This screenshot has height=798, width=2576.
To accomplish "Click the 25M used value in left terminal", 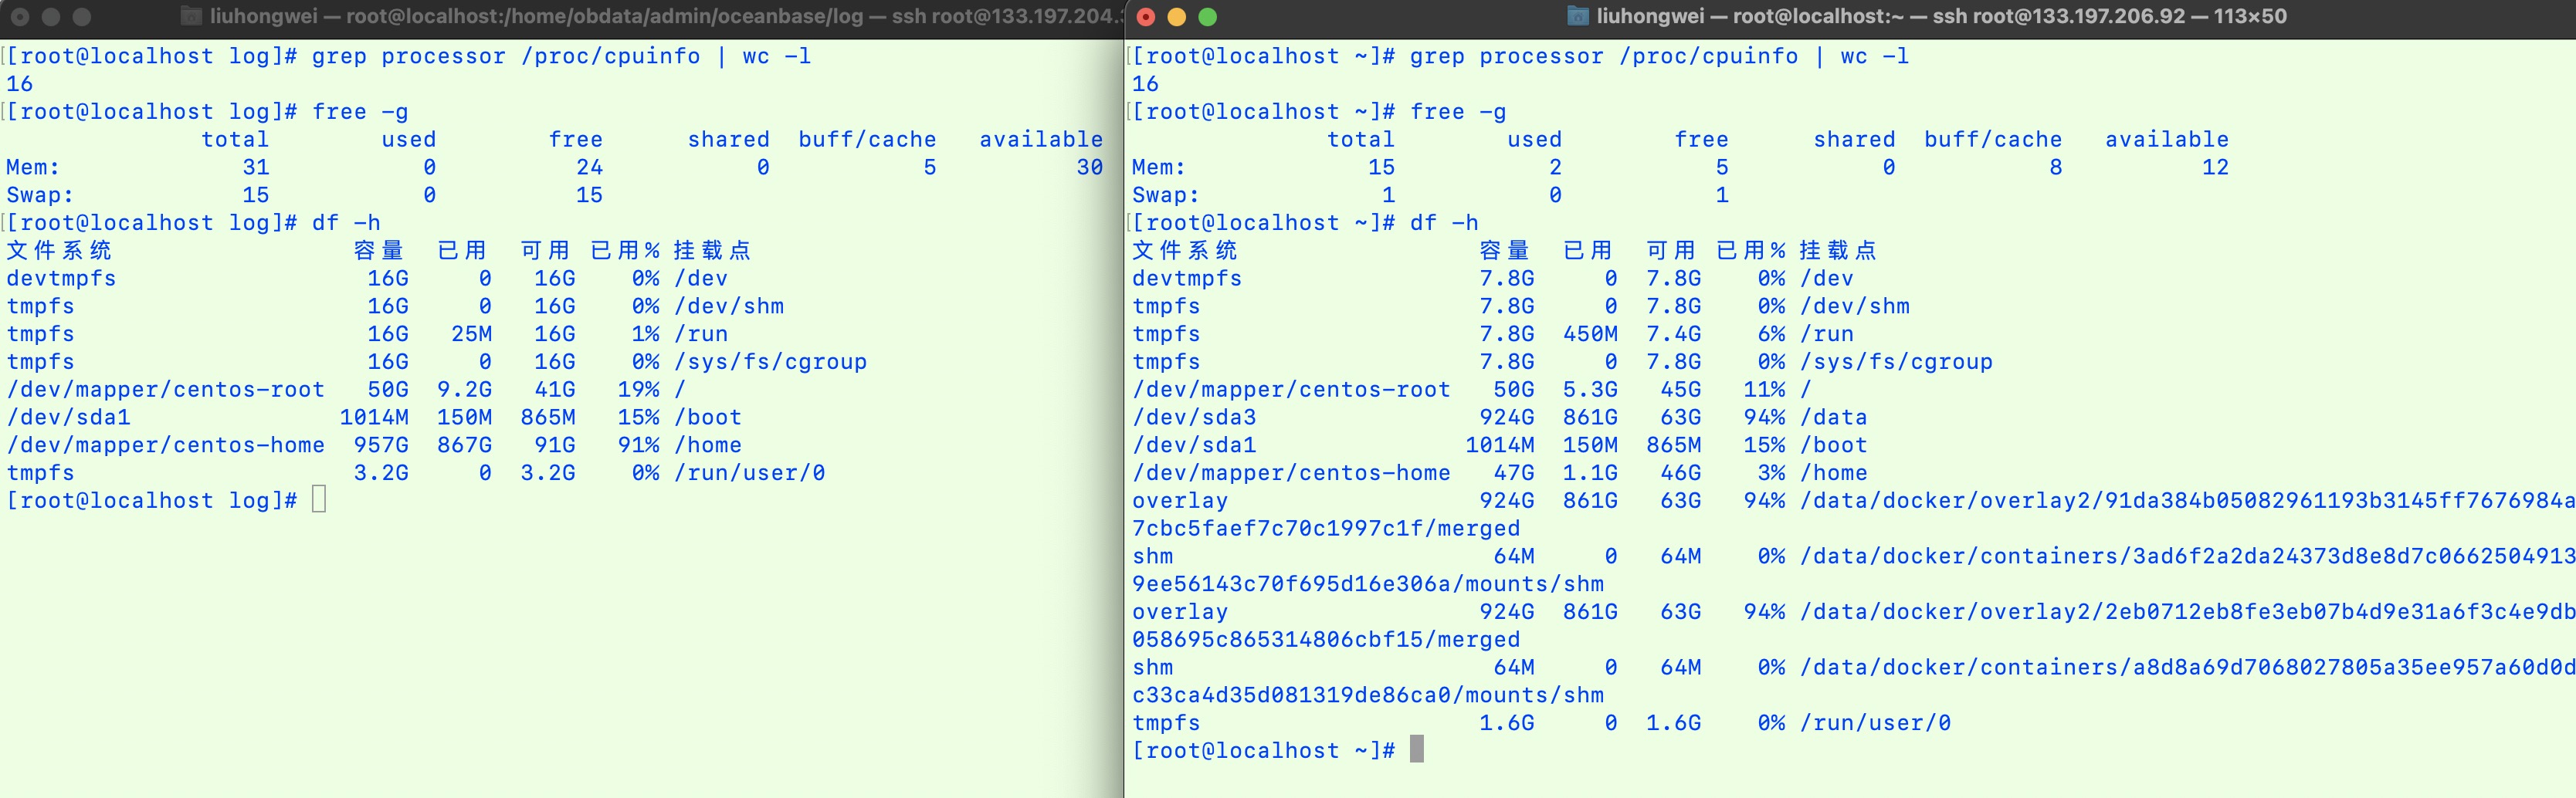I will (x=471, y=334).
